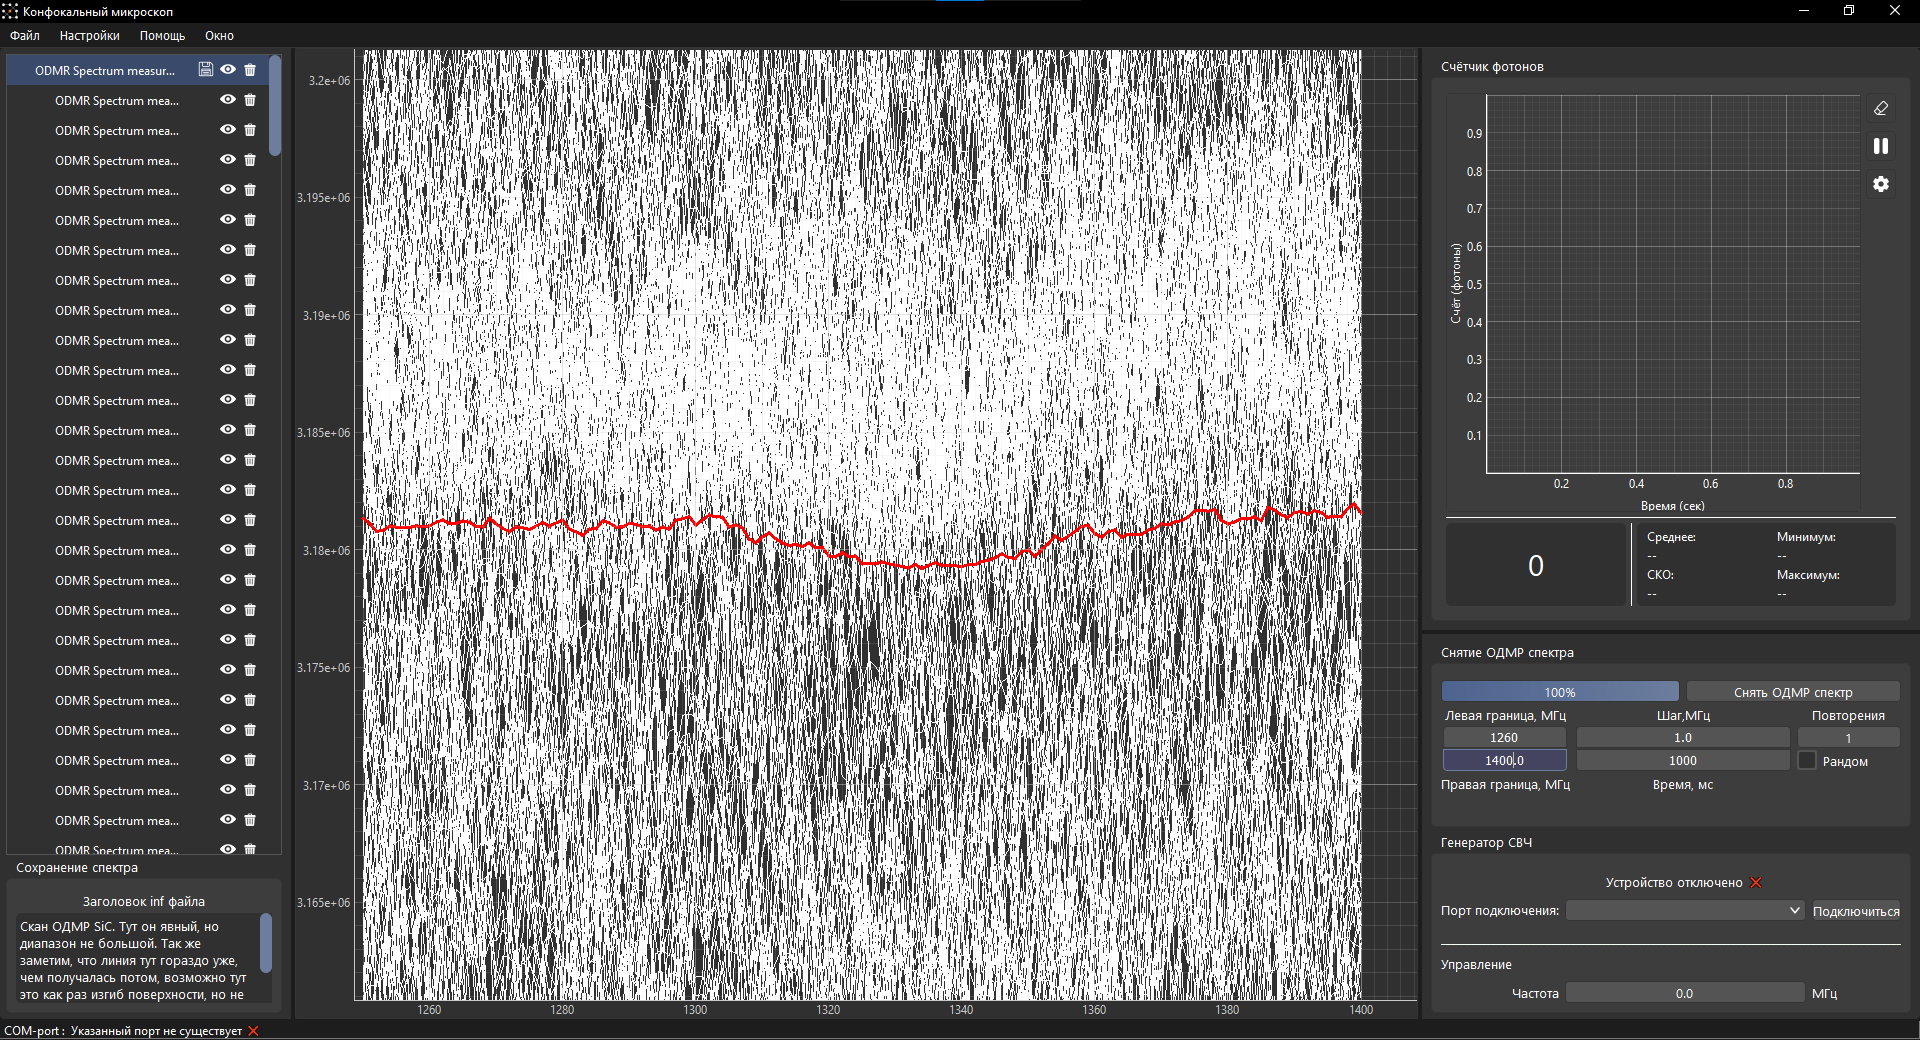1920x1040 pixels.
Task: Dismiss COM-port error in status bar
Action: [253, 1031]
